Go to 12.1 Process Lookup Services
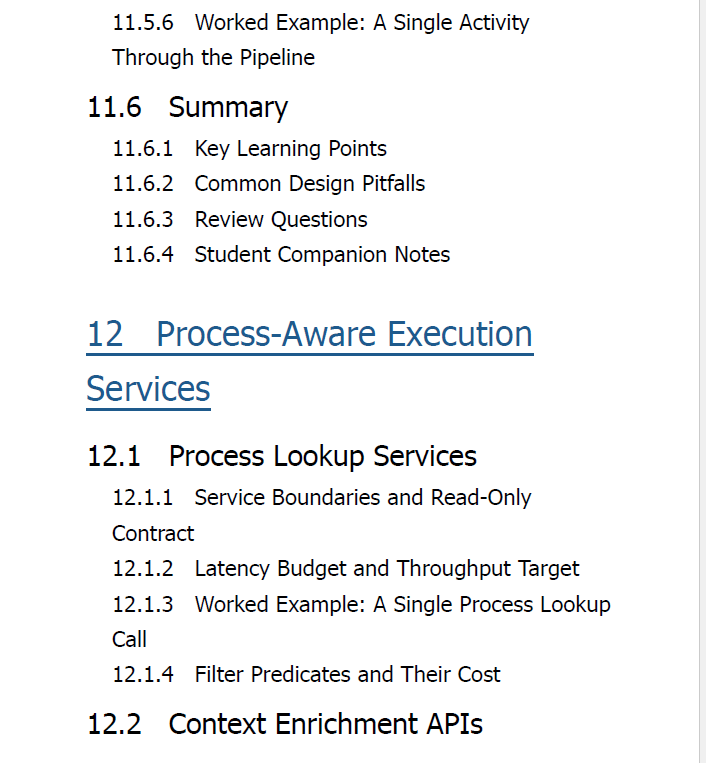Screen dimensions: 706x763 point(282,456)
